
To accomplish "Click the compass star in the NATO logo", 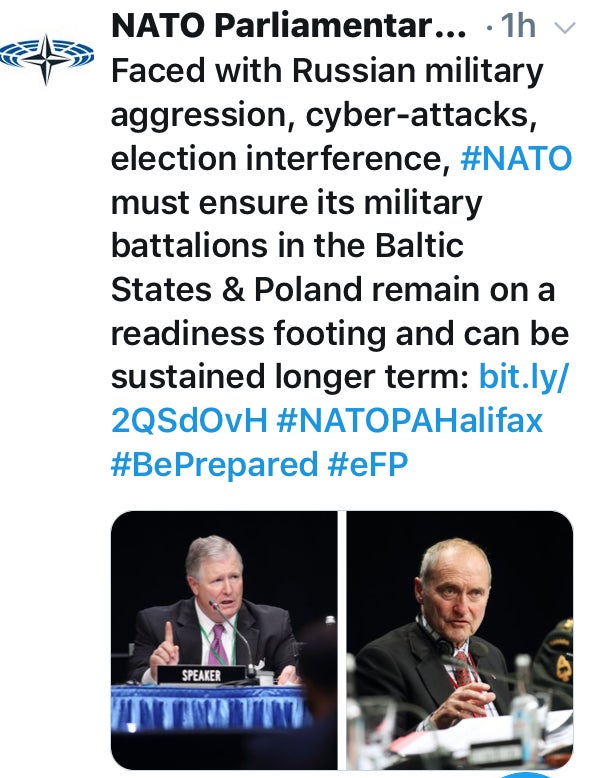I will (46, 60).
